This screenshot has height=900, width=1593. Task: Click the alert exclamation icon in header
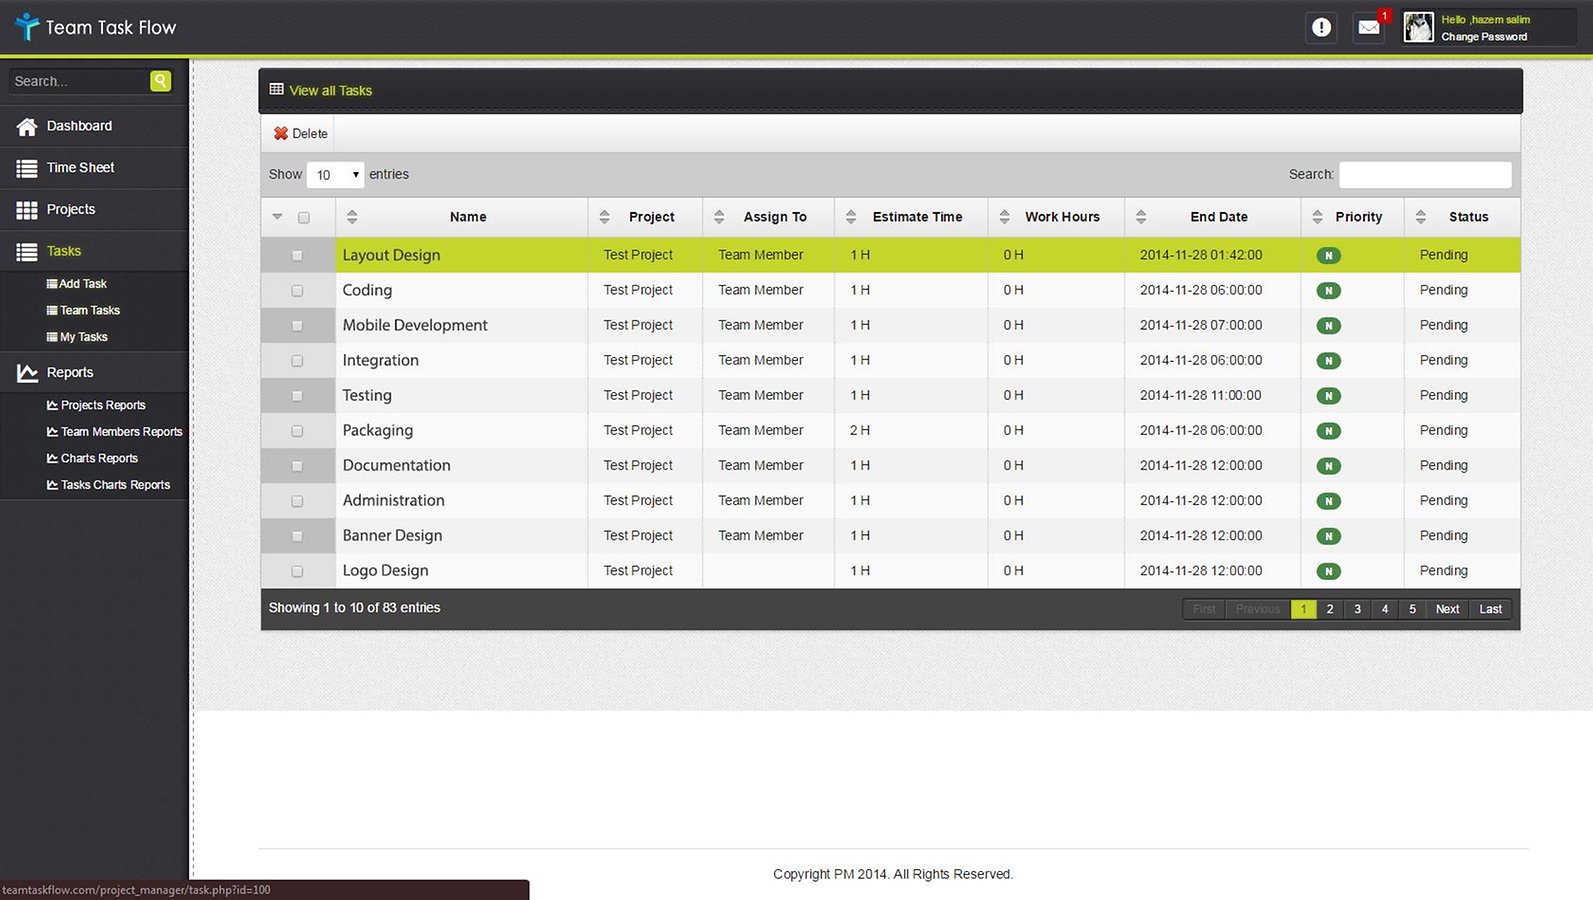tap(1321, 28)
